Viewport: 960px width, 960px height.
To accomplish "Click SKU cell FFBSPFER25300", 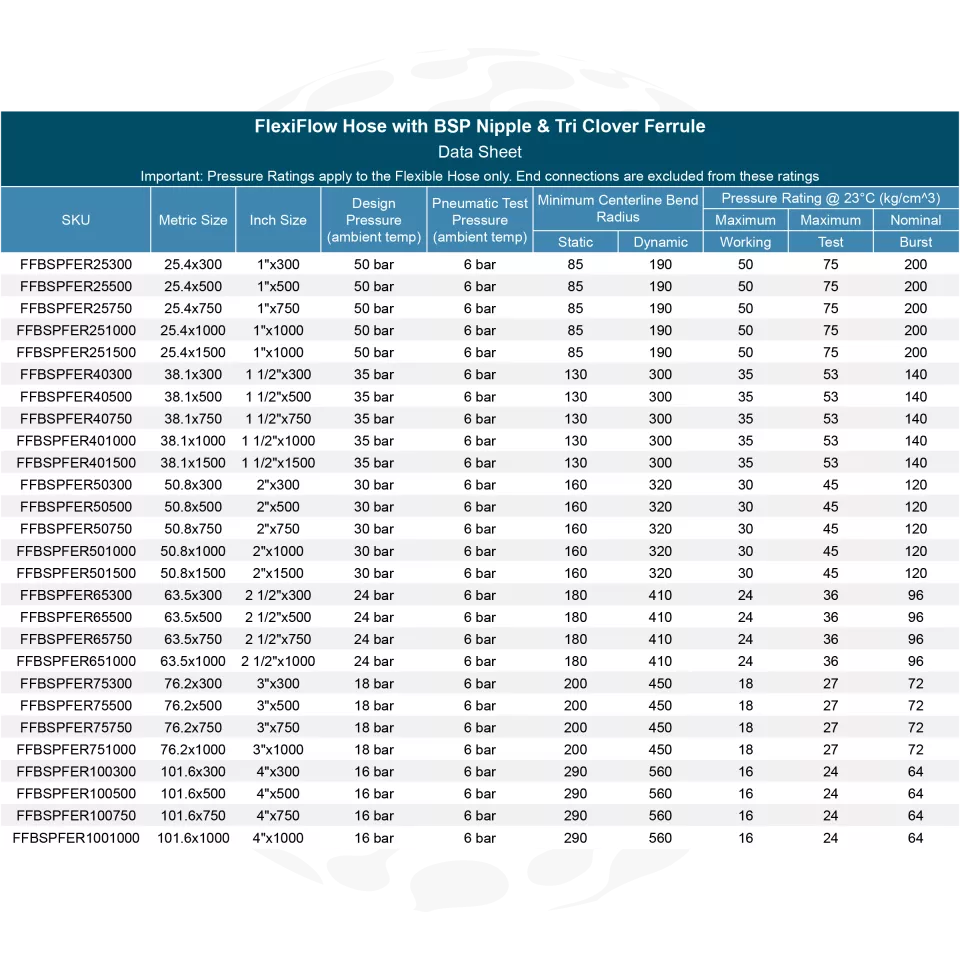I will click(76, 265).
